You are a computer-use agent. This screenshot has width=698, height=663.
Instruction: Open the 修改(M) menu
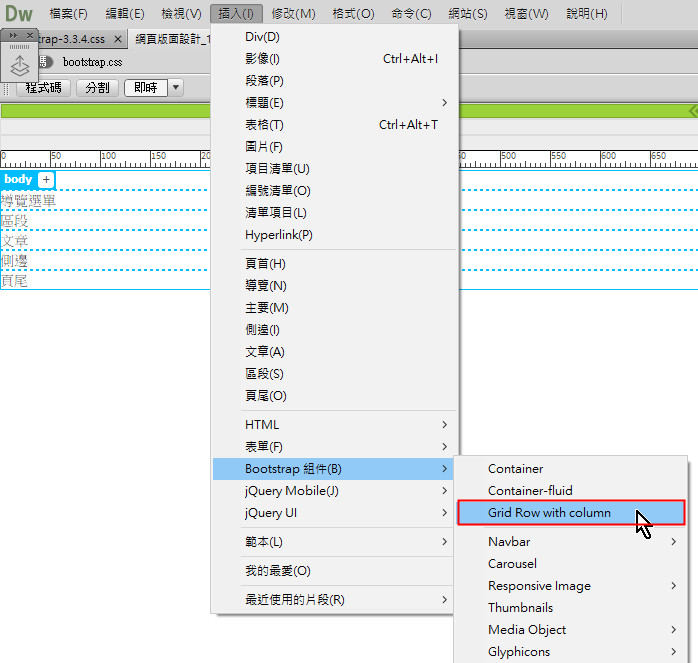pyautogui.click(x=293, y=14)
